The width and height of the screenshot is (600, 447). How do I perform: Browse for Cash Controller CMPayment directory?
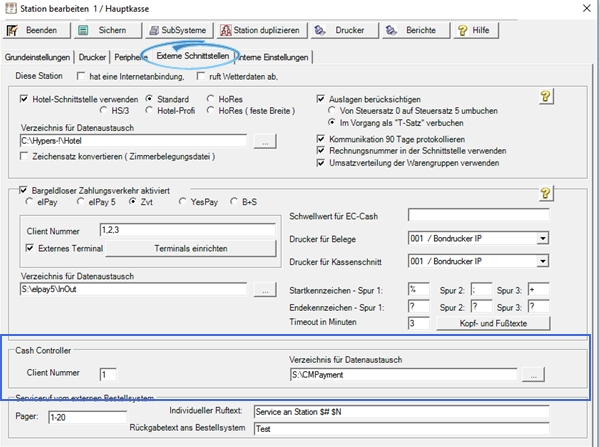pos(533,375)
